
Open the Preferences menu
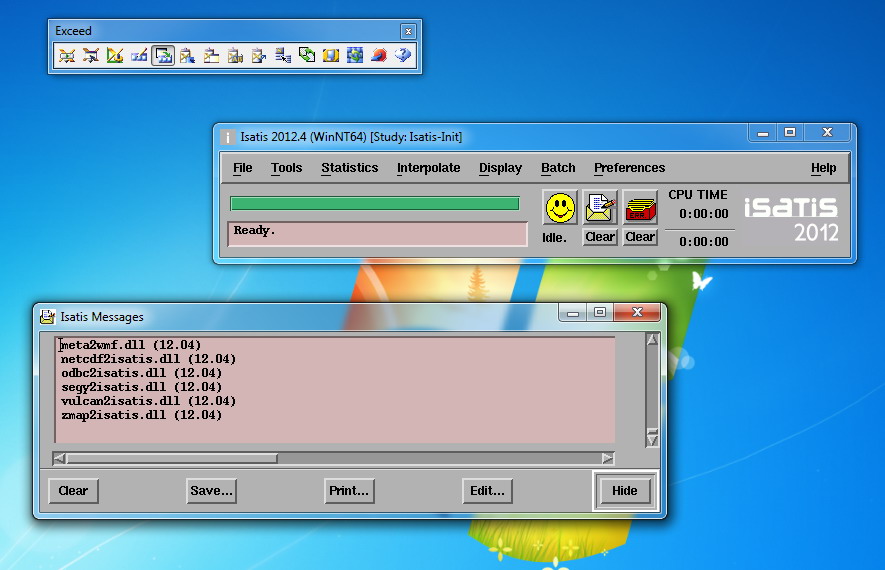point(629,168)
